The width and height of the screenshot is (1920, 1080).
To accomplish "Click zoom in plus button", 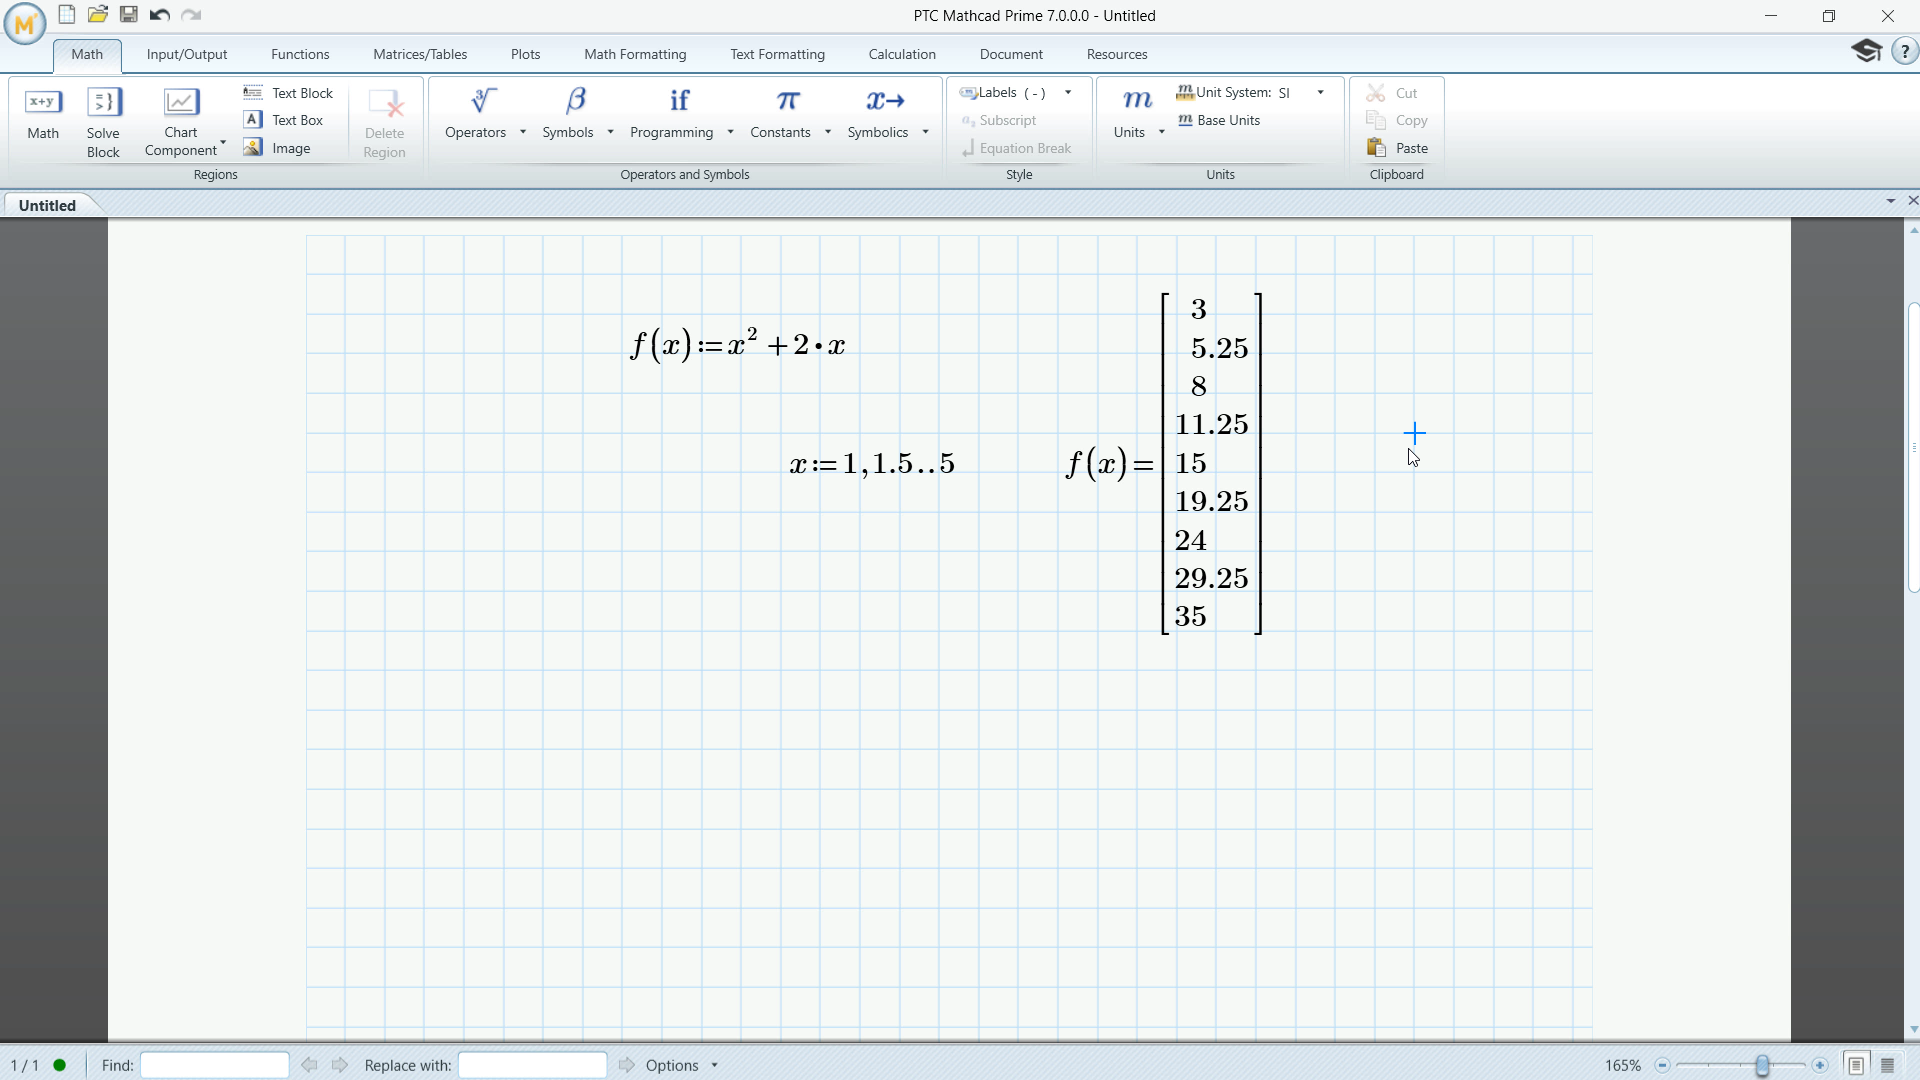I will click(1820, 1065).
